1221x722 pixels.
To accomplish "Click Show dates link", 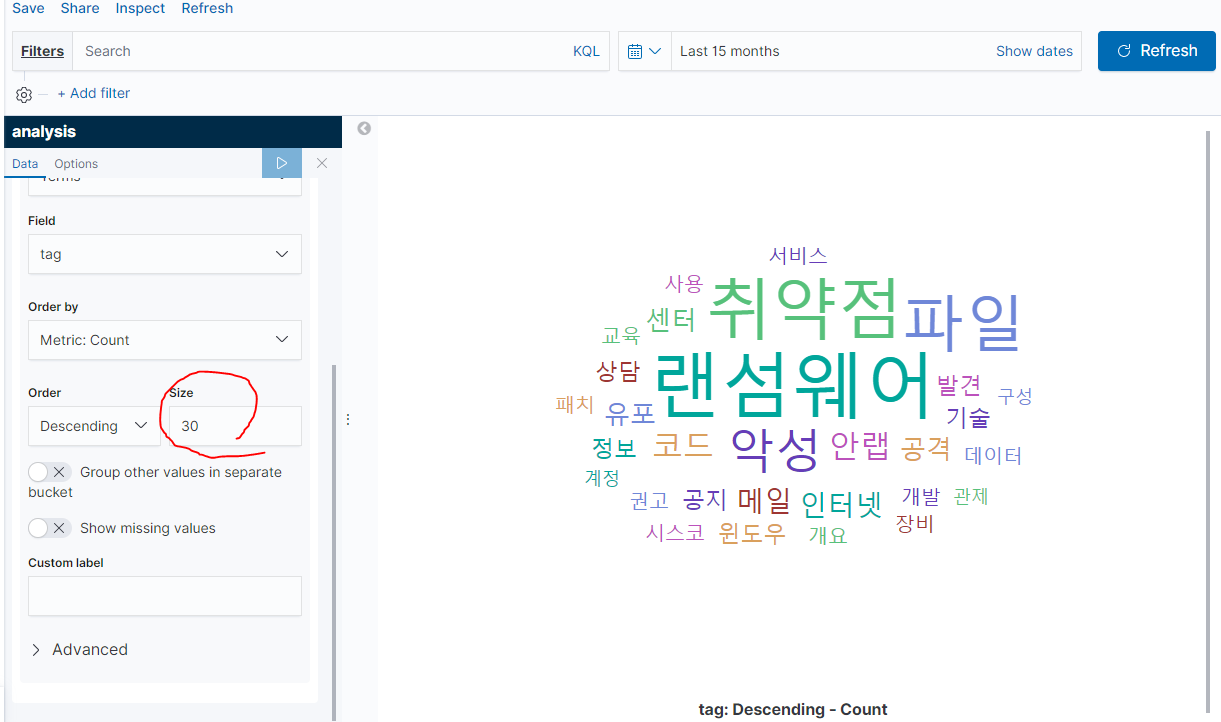I will (1034, 51).
